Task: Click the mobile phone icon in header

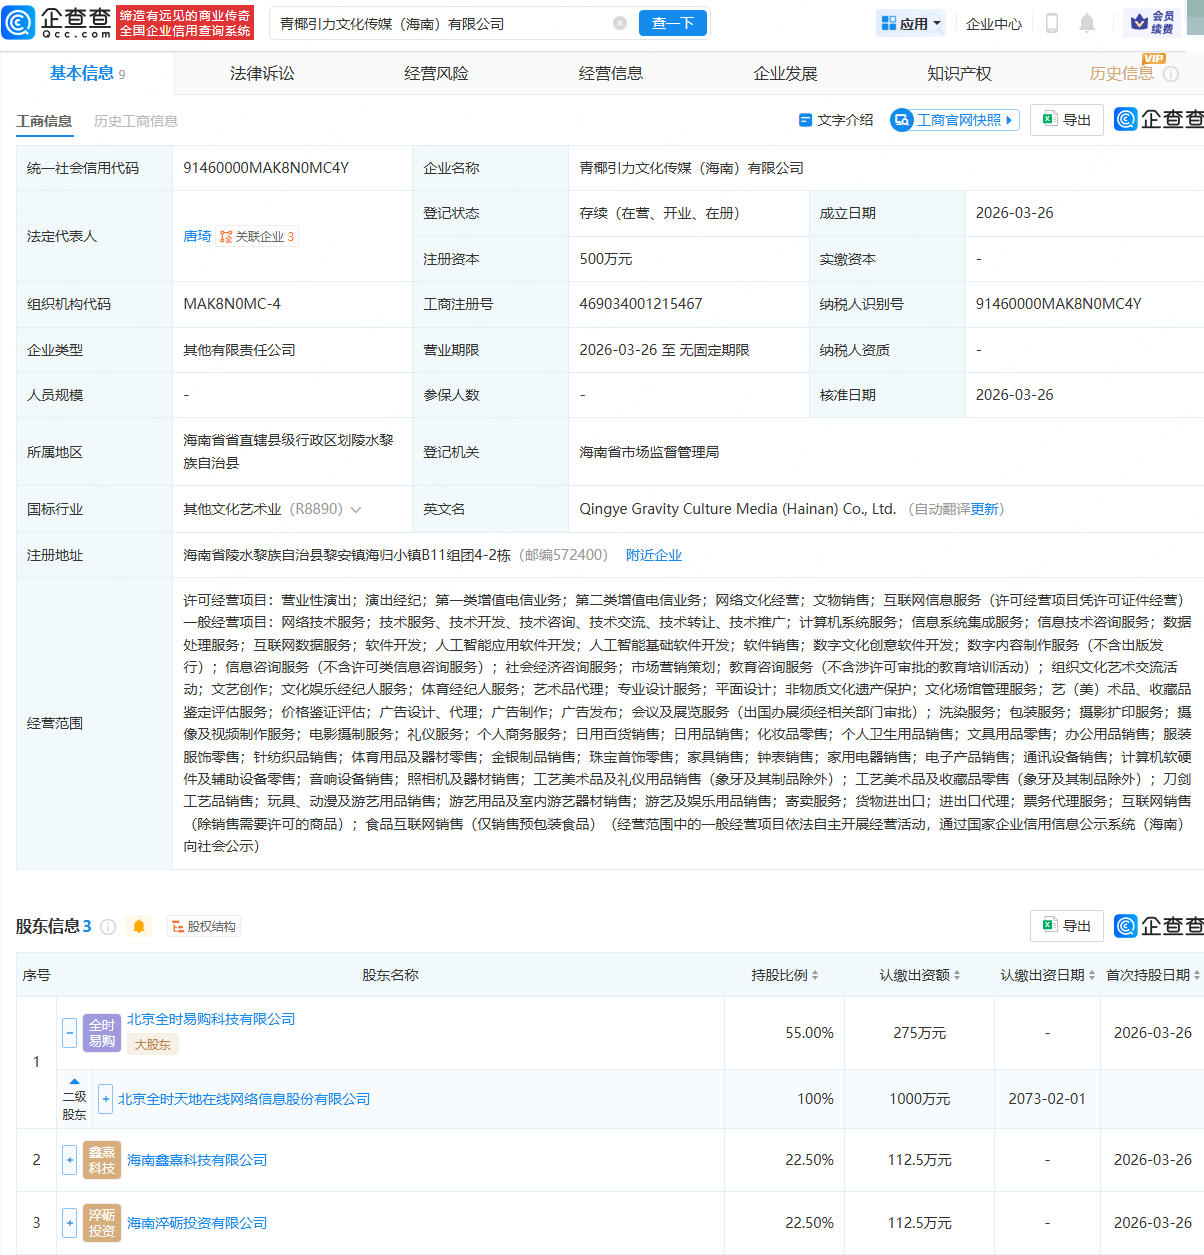Action: point(1051,22)
